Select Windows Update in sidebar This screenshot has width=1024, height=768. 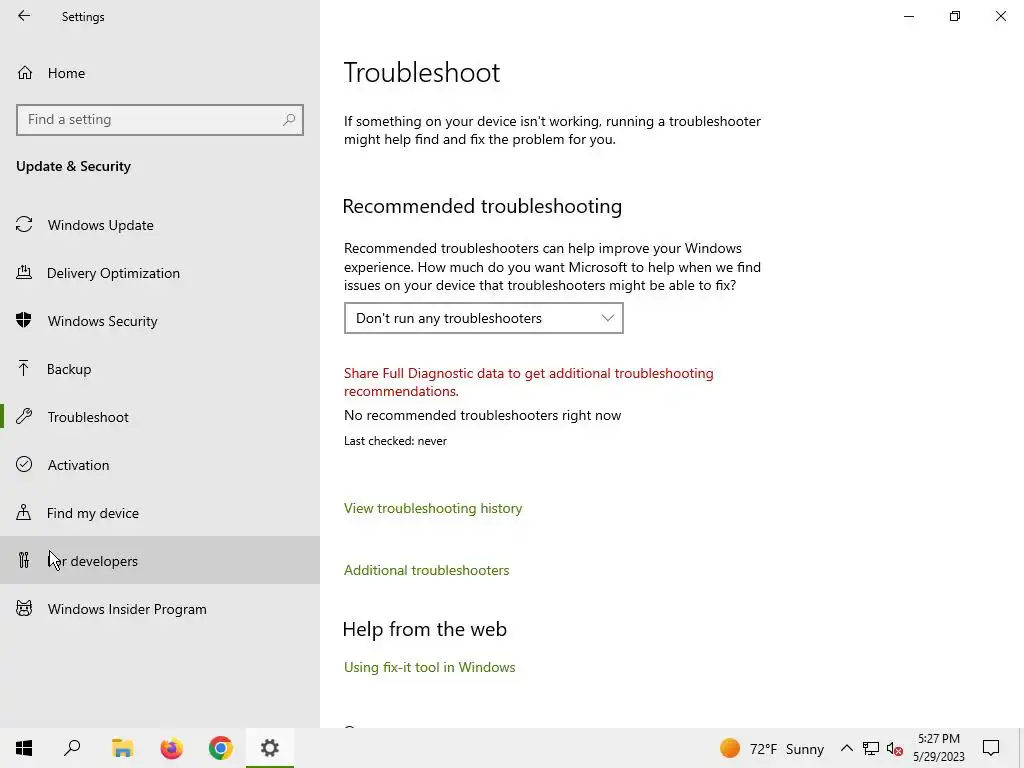[160, 225]
